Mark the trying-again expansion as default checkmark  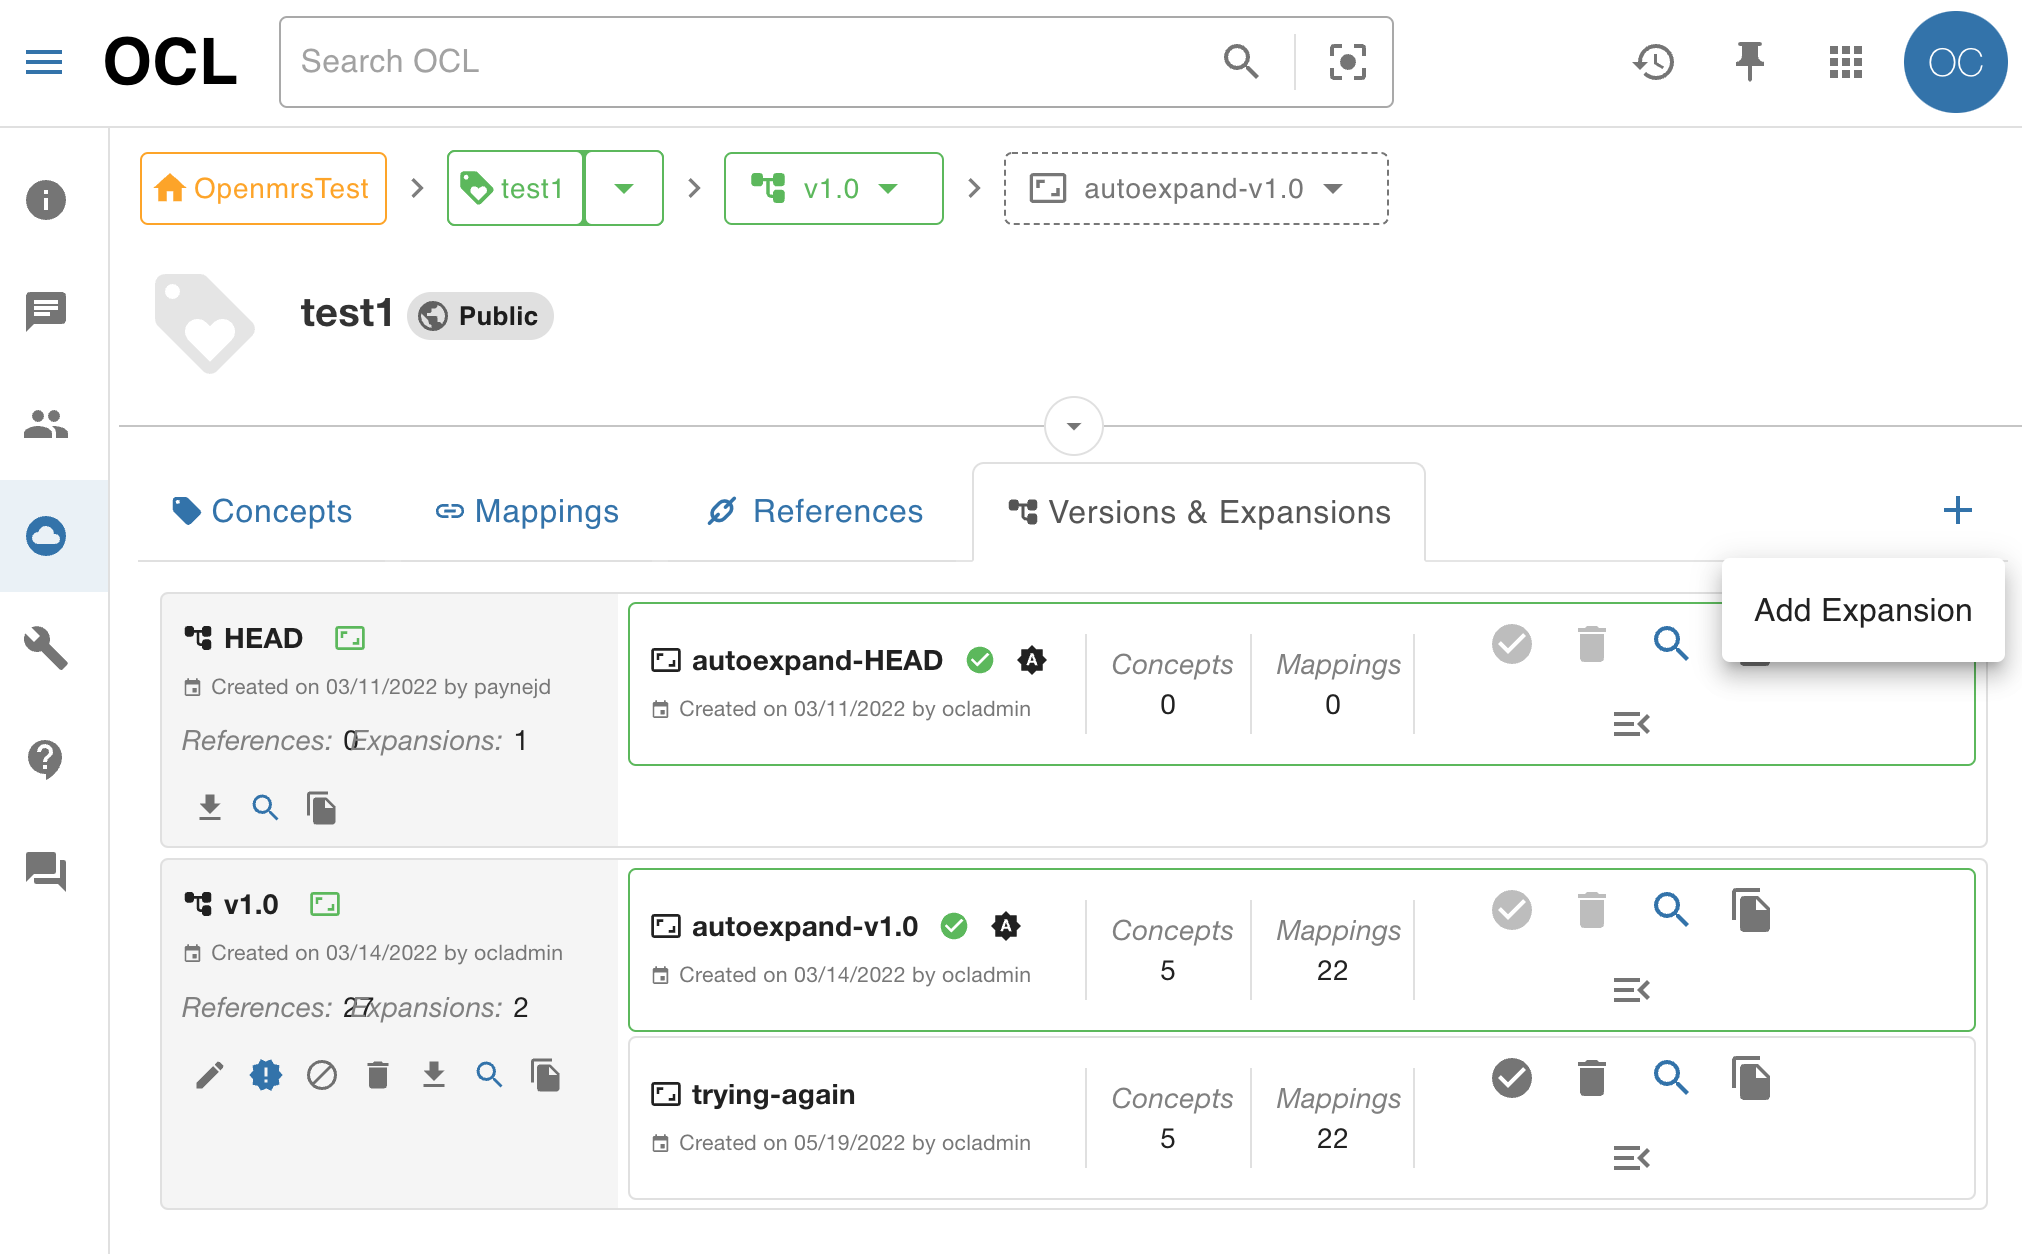point(1511,1078)
